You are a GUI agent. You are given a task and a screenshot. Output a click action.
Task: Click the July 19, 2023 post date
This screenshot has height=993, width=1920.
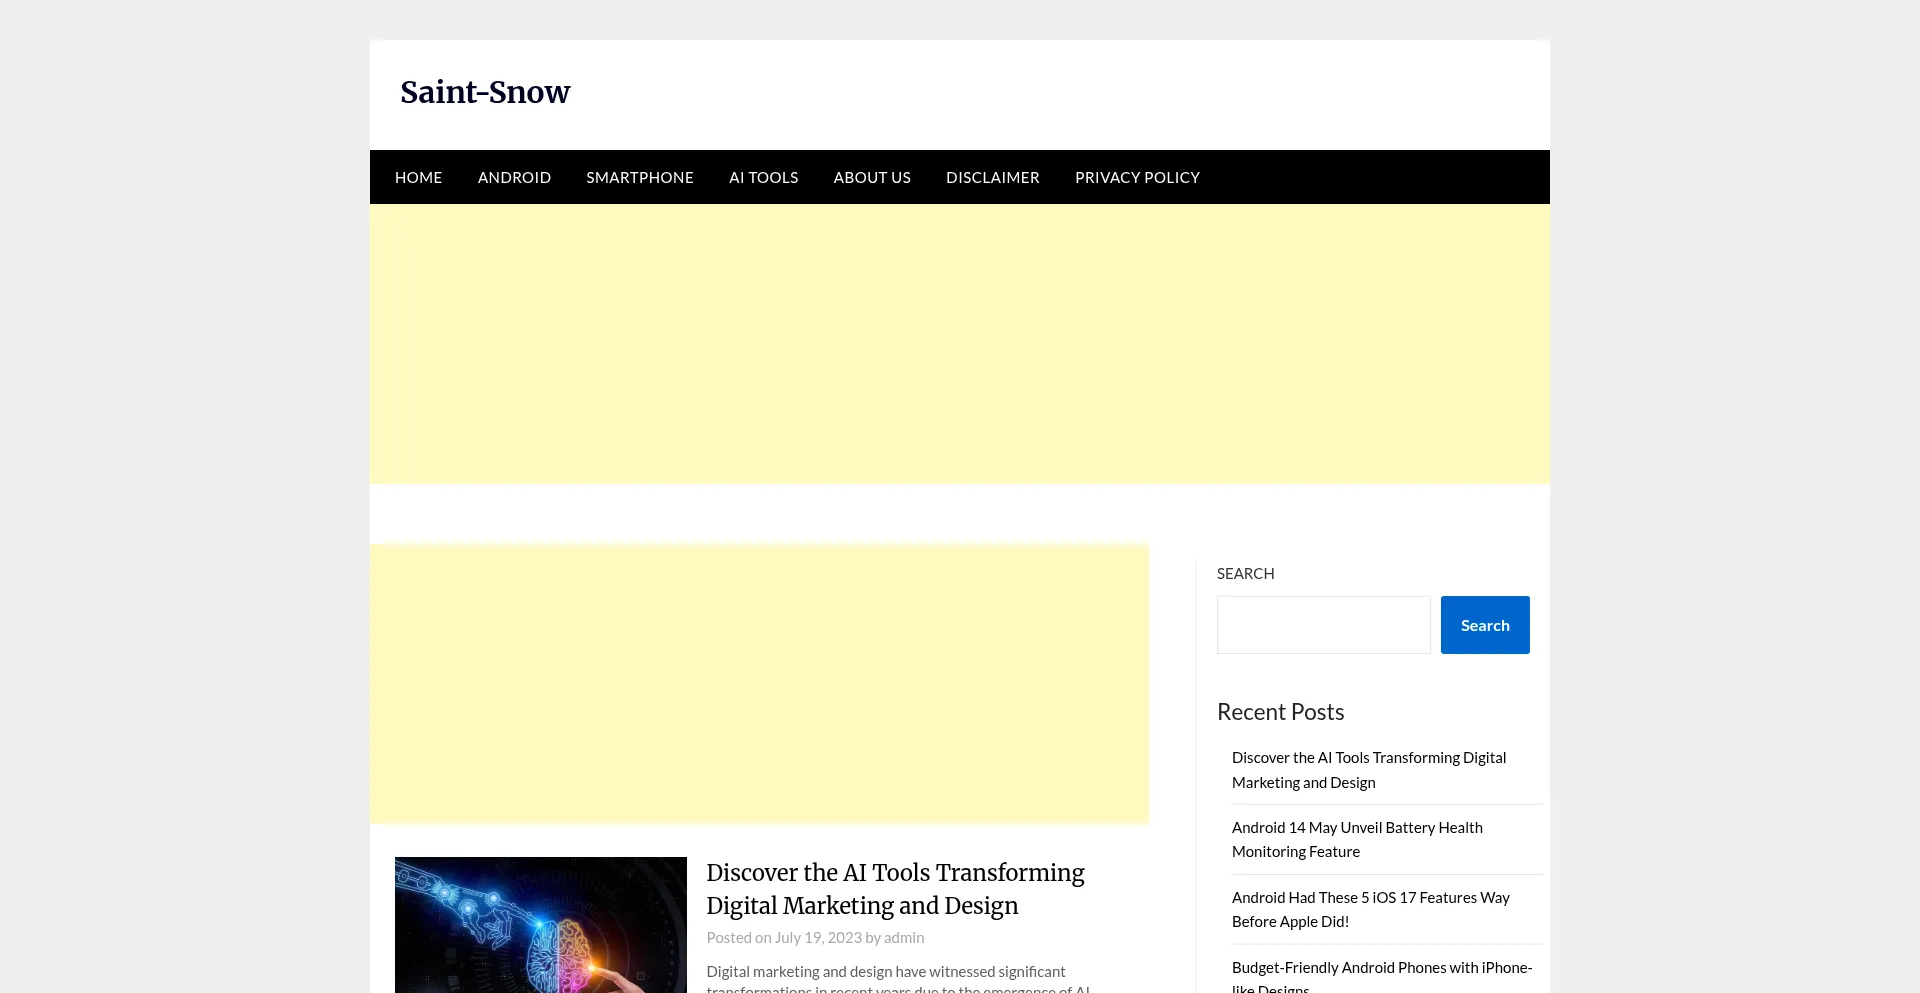tap(817, 938)
